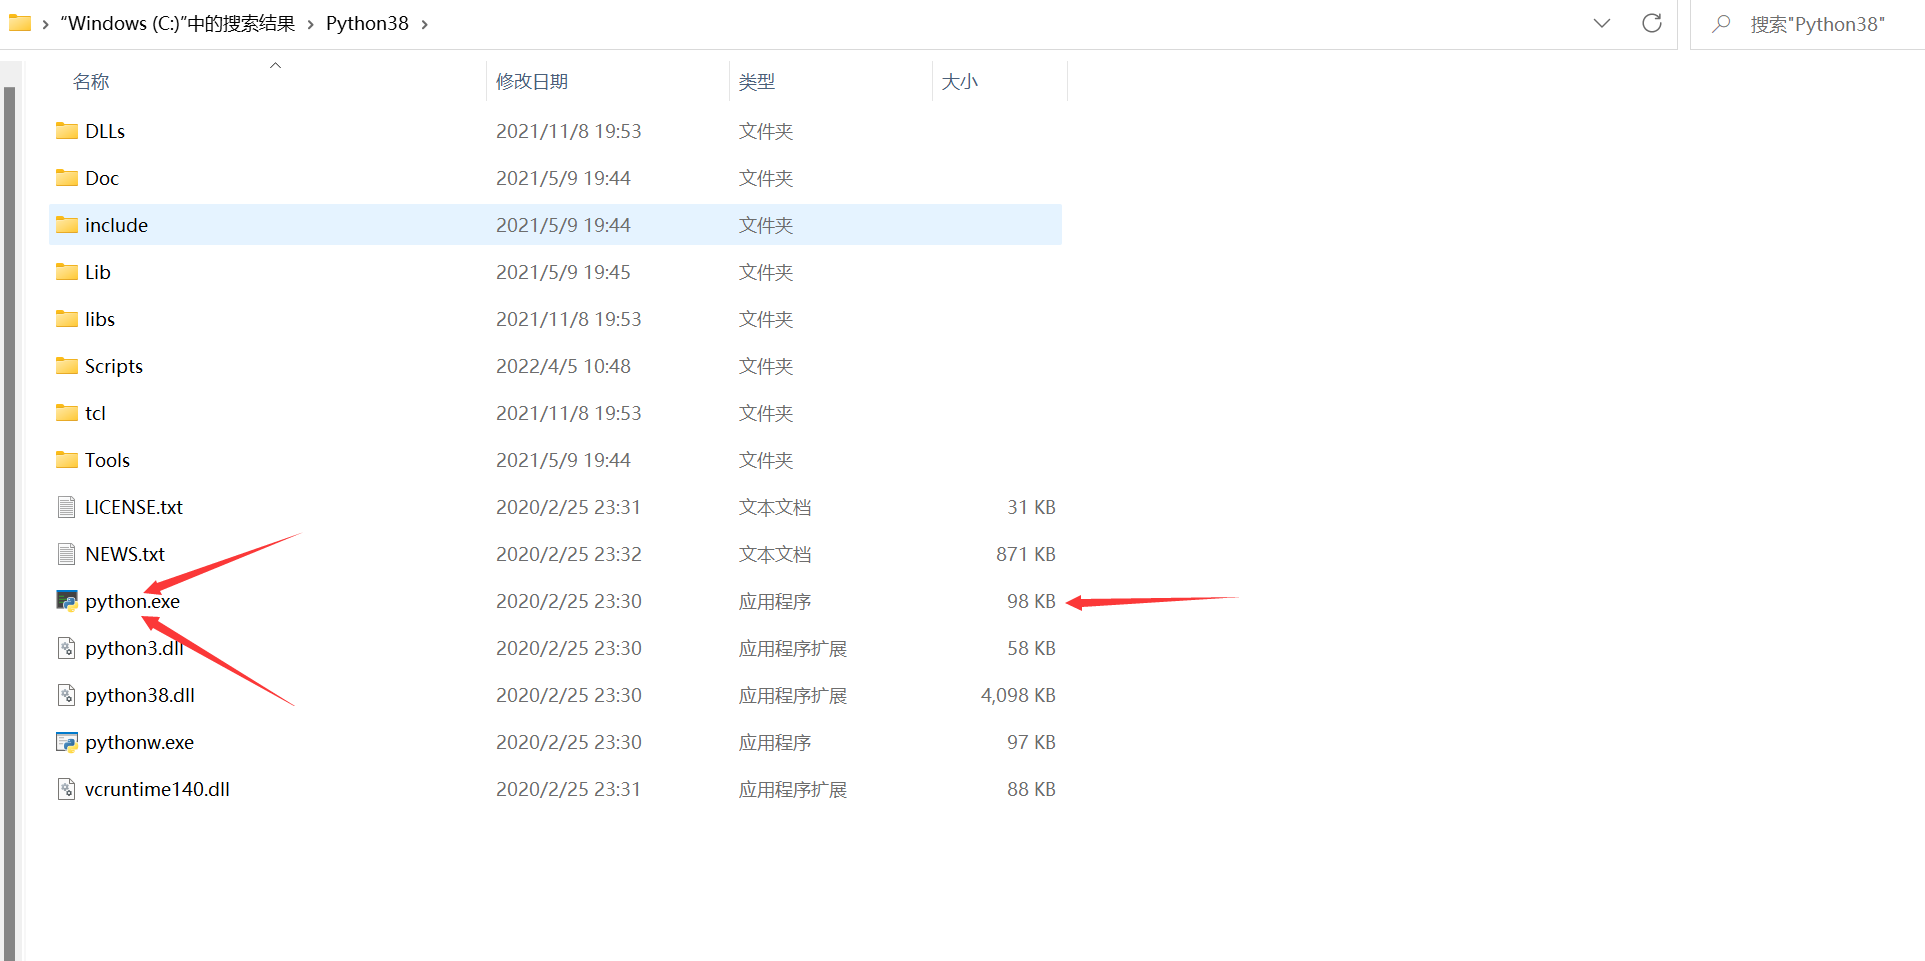Image resolution: width=1925 pixels, height=961 pixels.
Task: Select the libs folder name
Action: (x=100, y=319)
